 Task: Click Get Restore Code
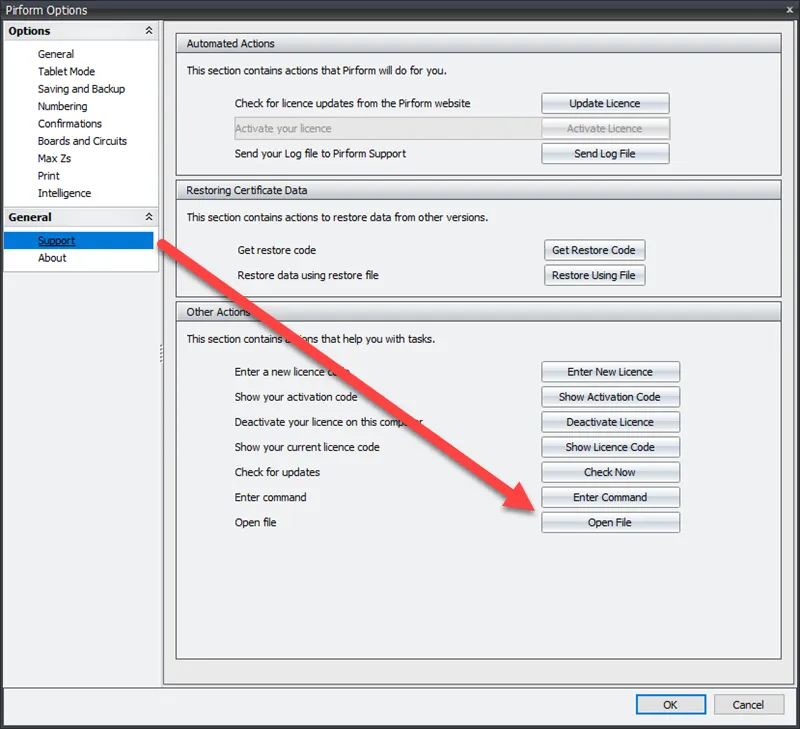pos(594,250)
